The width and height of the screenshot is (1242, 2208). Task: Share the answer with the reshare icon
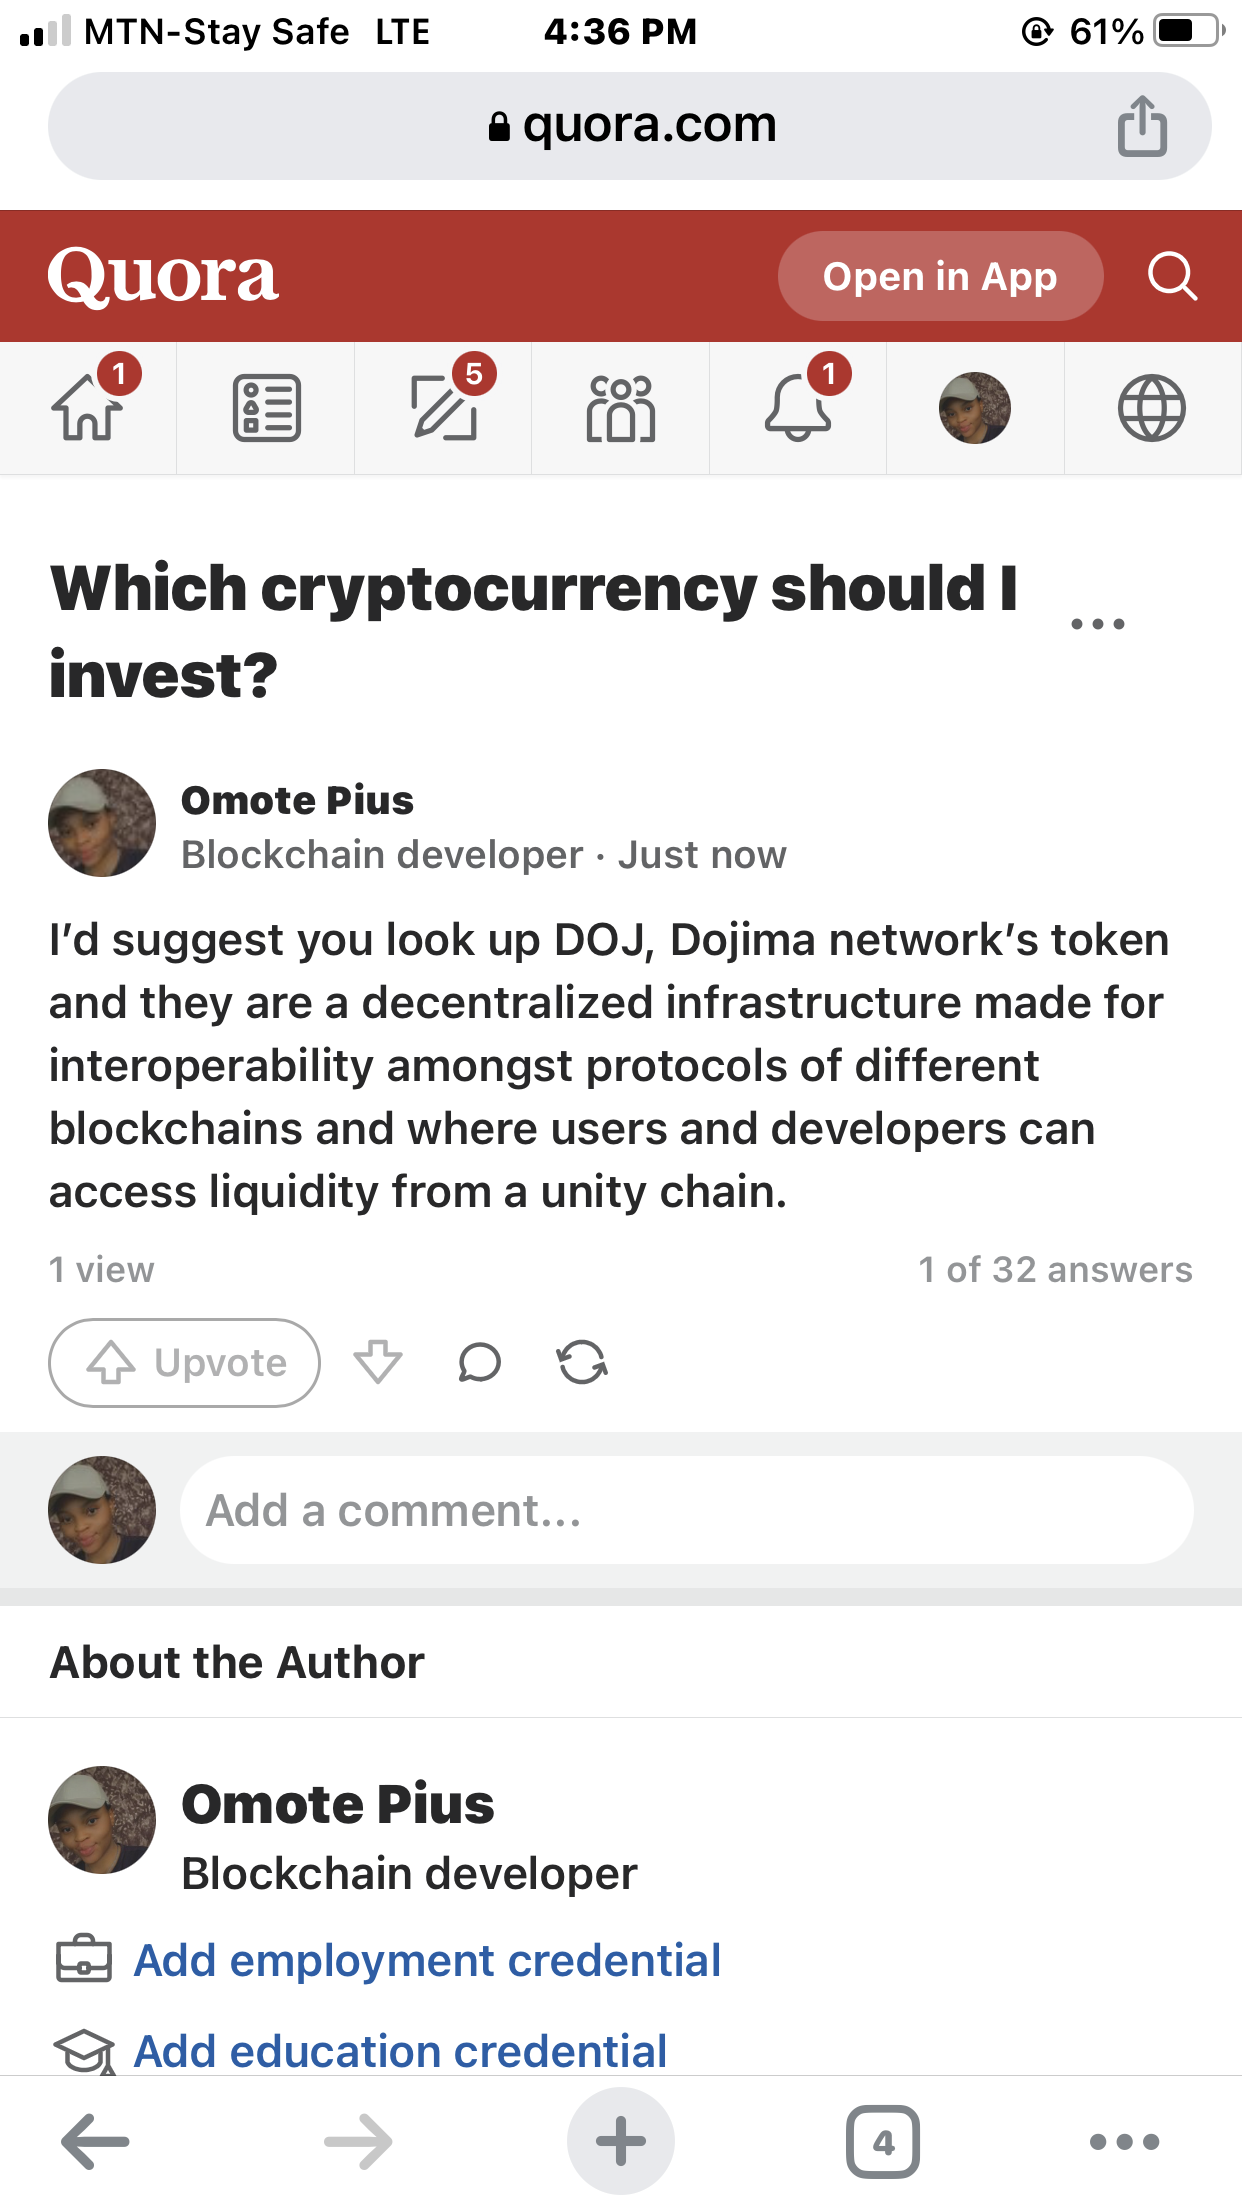tap(582, 1362)
